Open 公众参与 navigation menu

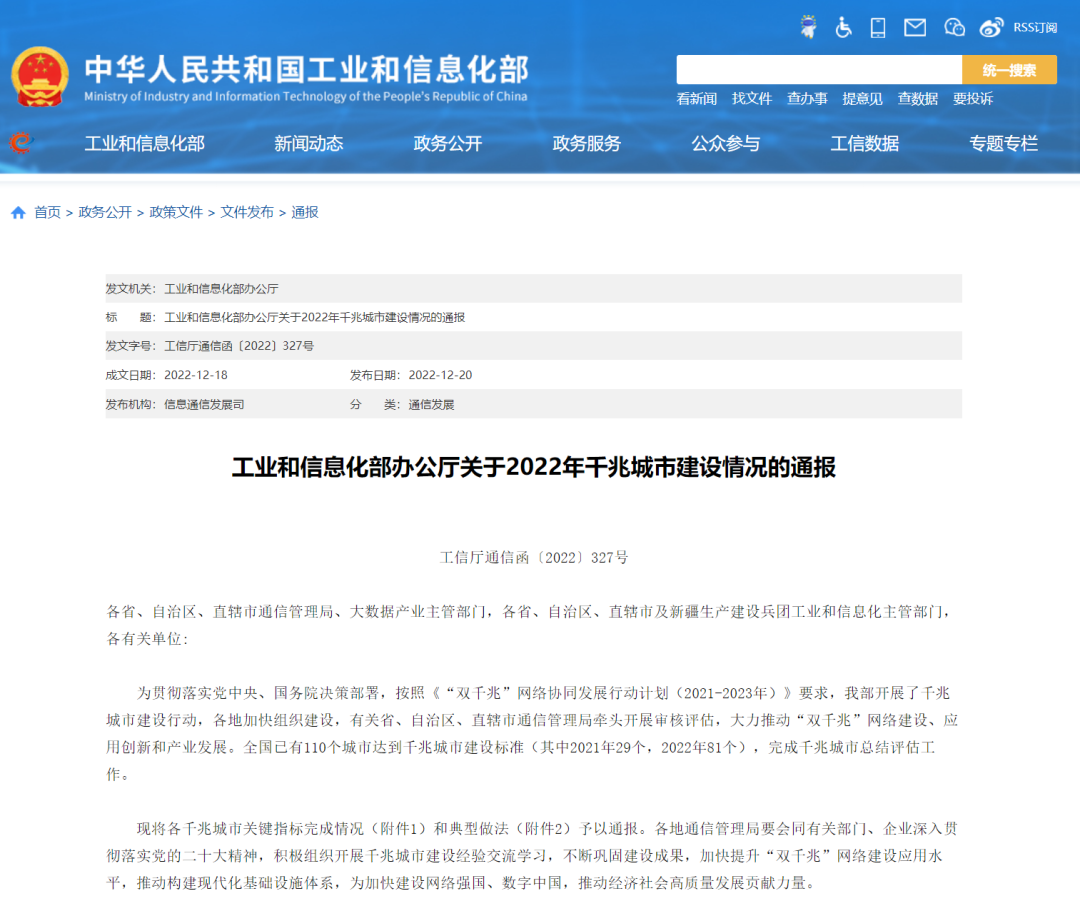726,143
